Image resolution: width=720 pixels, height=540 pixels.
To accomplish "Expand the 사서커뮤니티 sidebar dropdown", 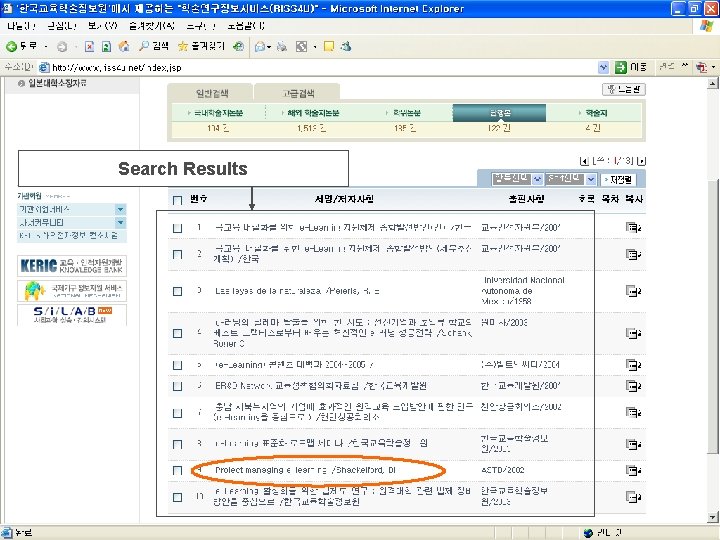I will [120, 223].
